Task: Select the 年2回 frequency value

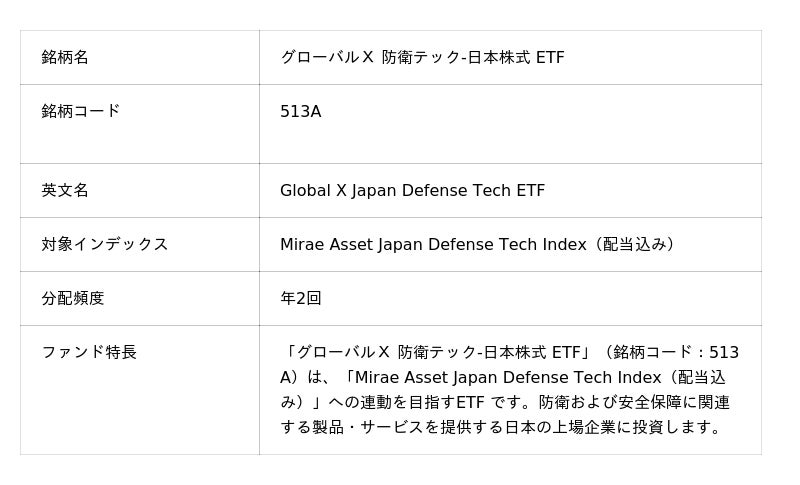Action: coord(300,298)
